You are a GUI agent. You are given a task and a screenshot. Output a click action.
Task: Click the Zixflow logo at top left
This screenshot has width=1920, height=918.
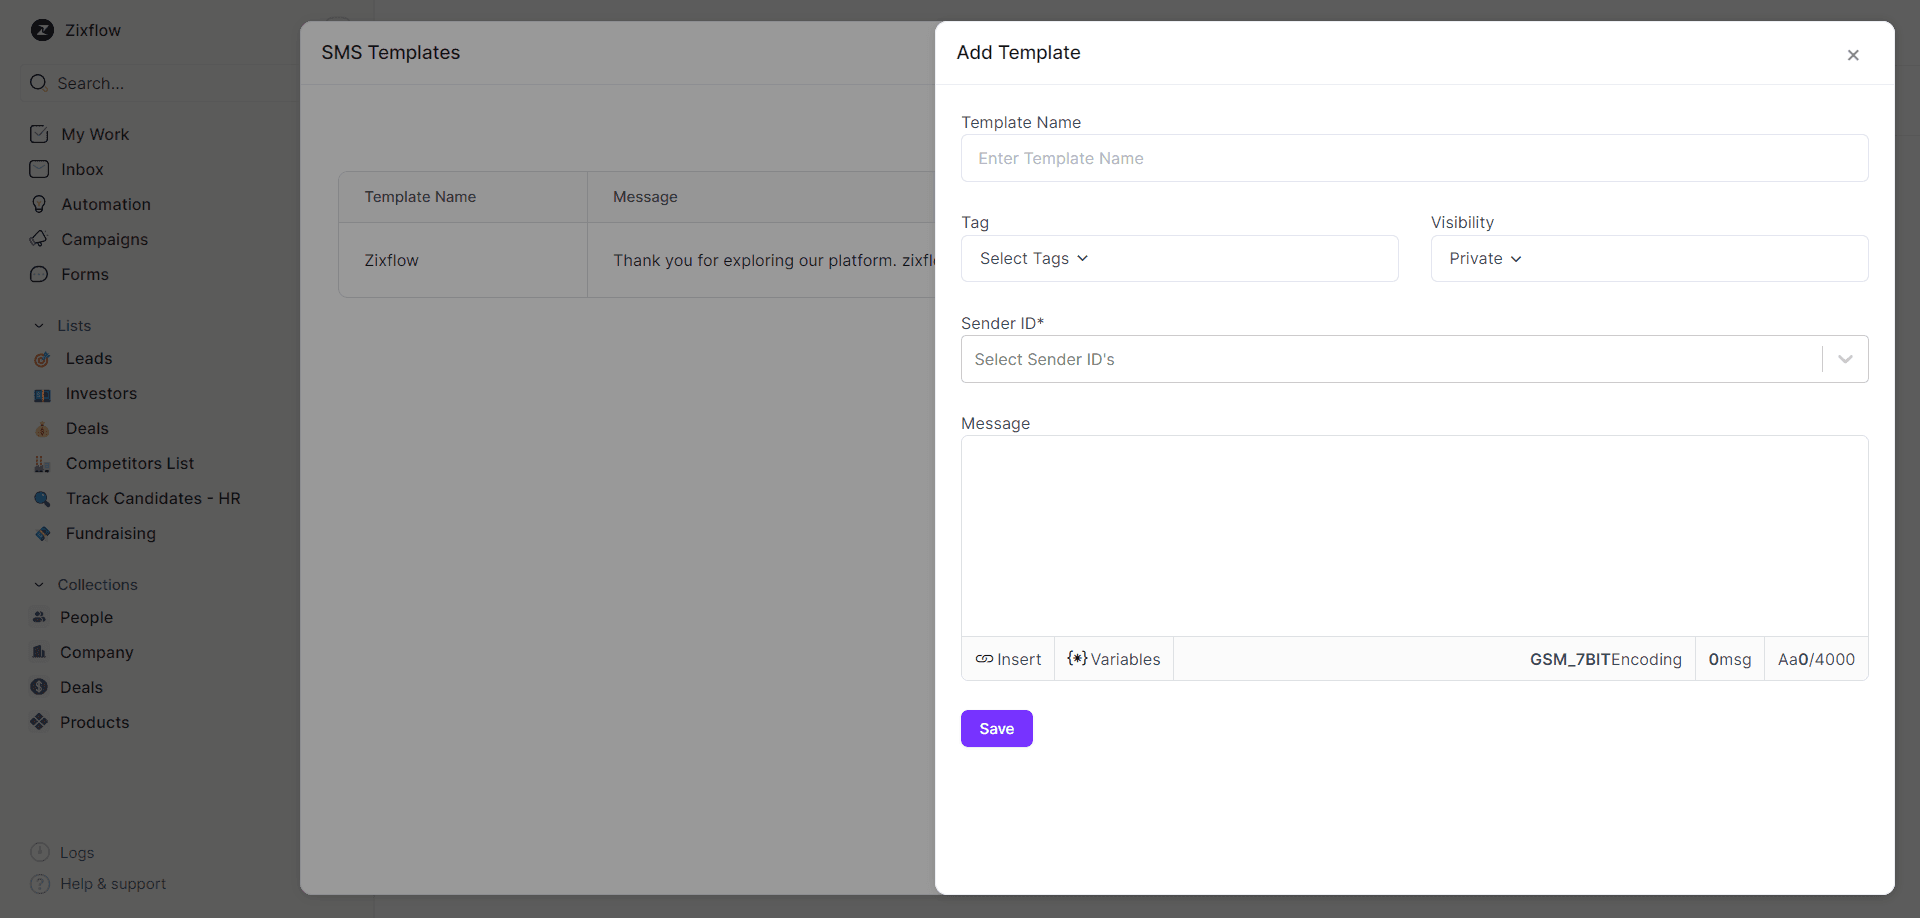pyautogui.click(x=42, y=30)
